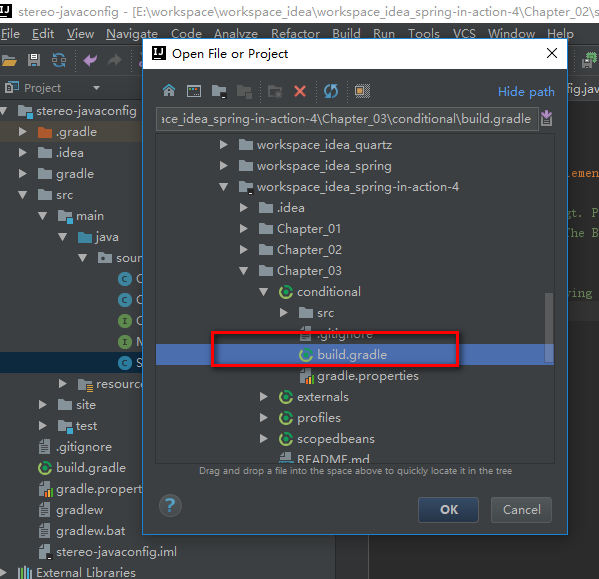Click the path history icon beside path field
Screen dimensions: 599x579
pyautogui.click(x=547, y=118)
